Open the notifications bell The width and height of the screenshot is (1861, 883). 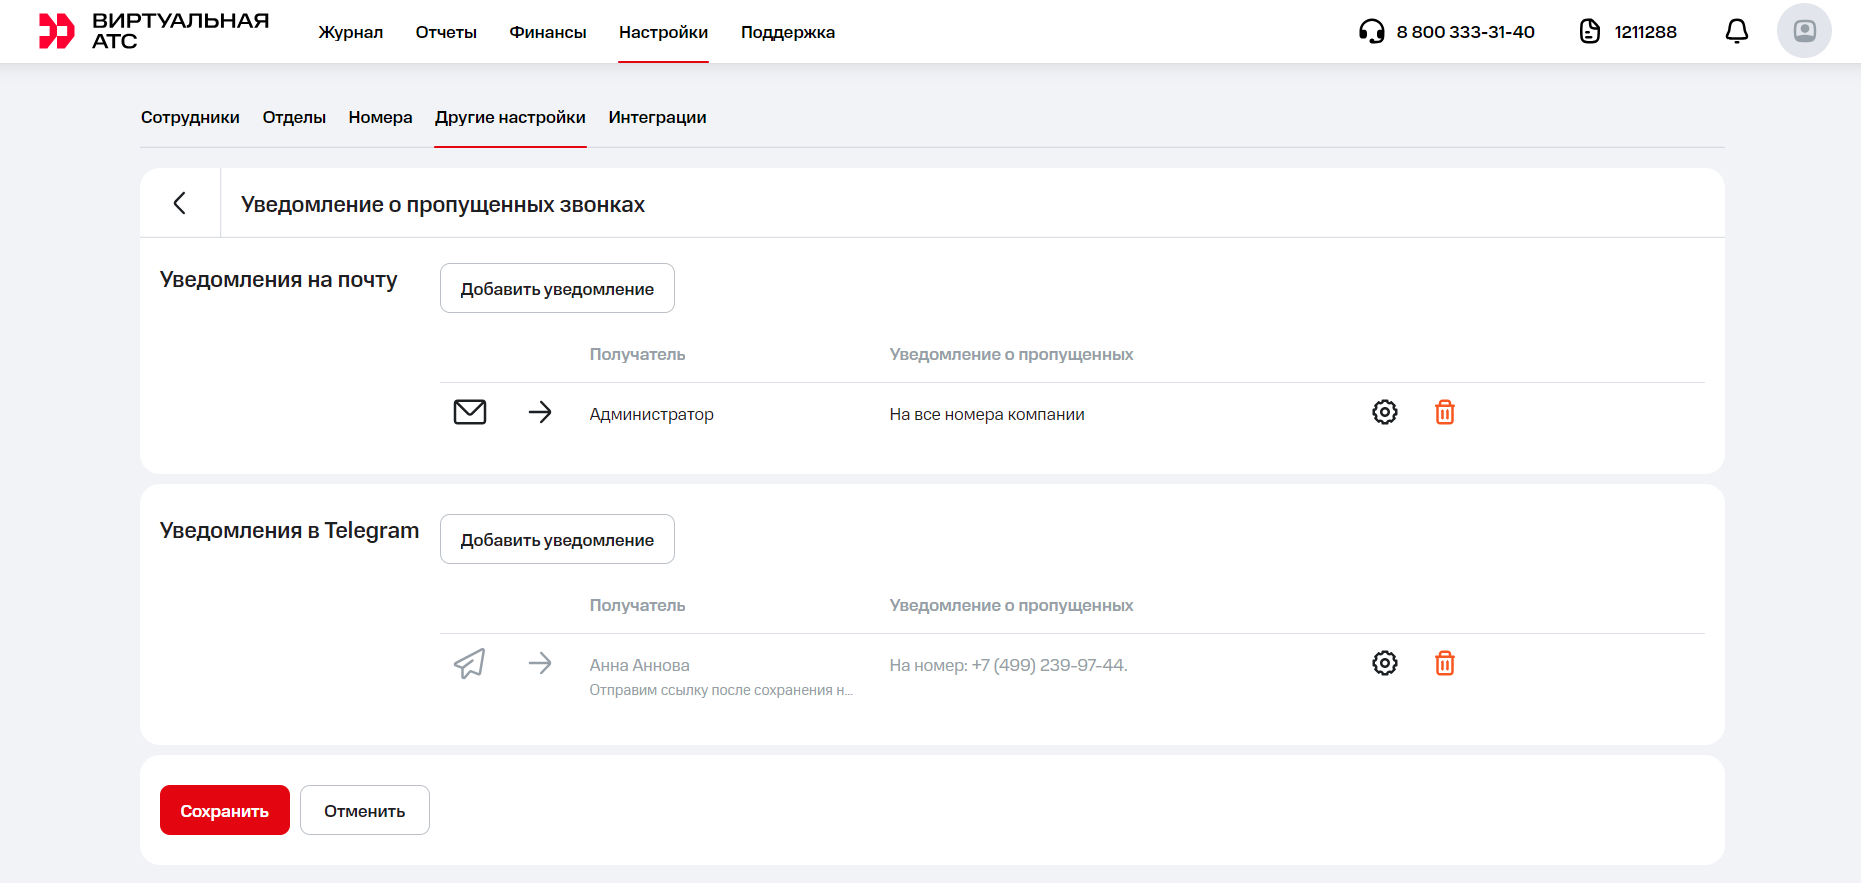[1737, 31]
